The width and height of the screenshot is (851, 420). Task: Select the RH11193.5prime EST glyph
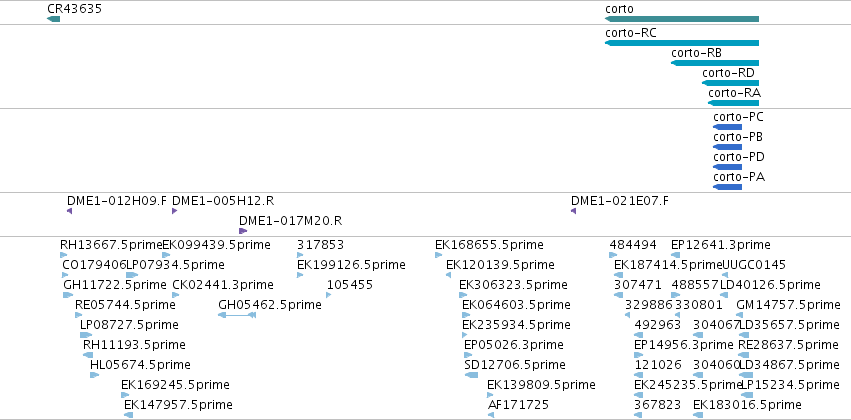point(88,355)
